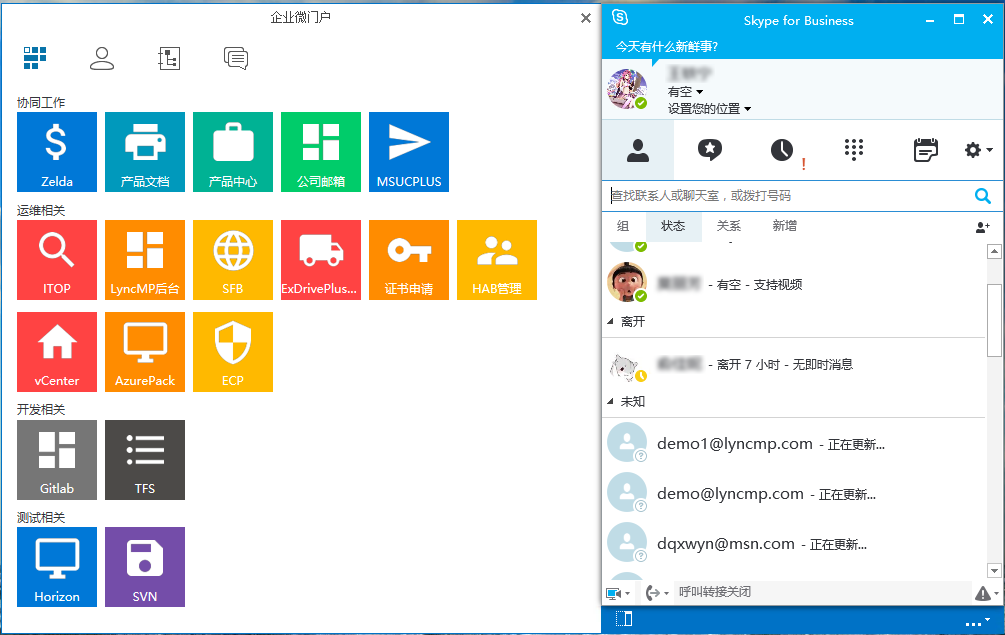Open the 公司邮箱 tile

point(320,152)
